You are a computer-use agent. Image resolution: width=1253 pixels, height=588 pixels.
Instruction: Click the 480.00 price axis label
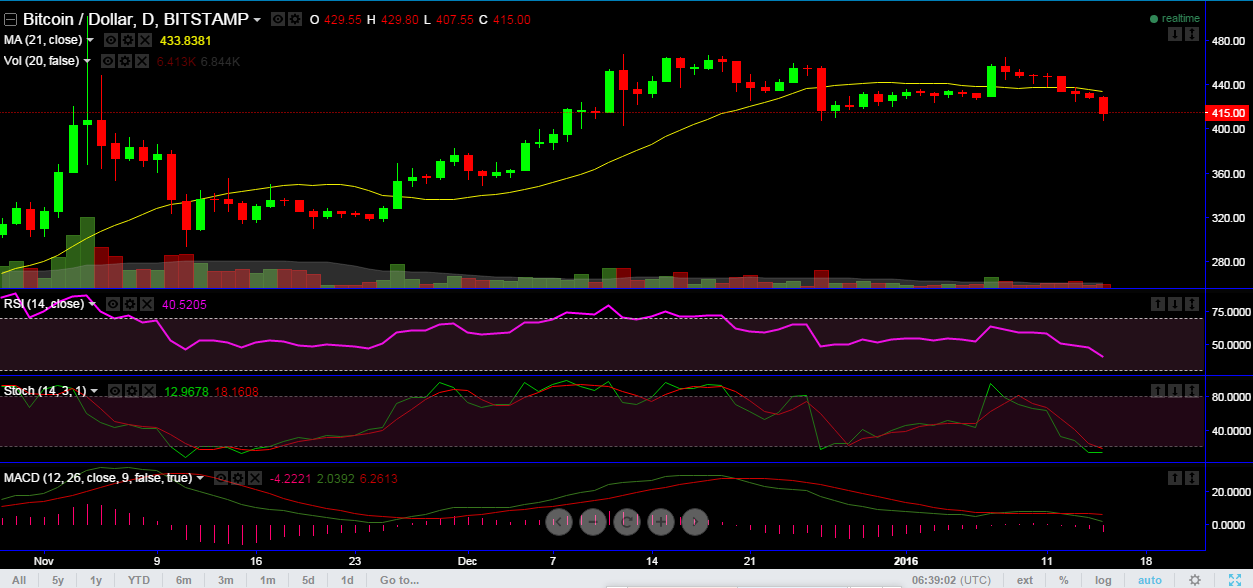point(1226,42)
